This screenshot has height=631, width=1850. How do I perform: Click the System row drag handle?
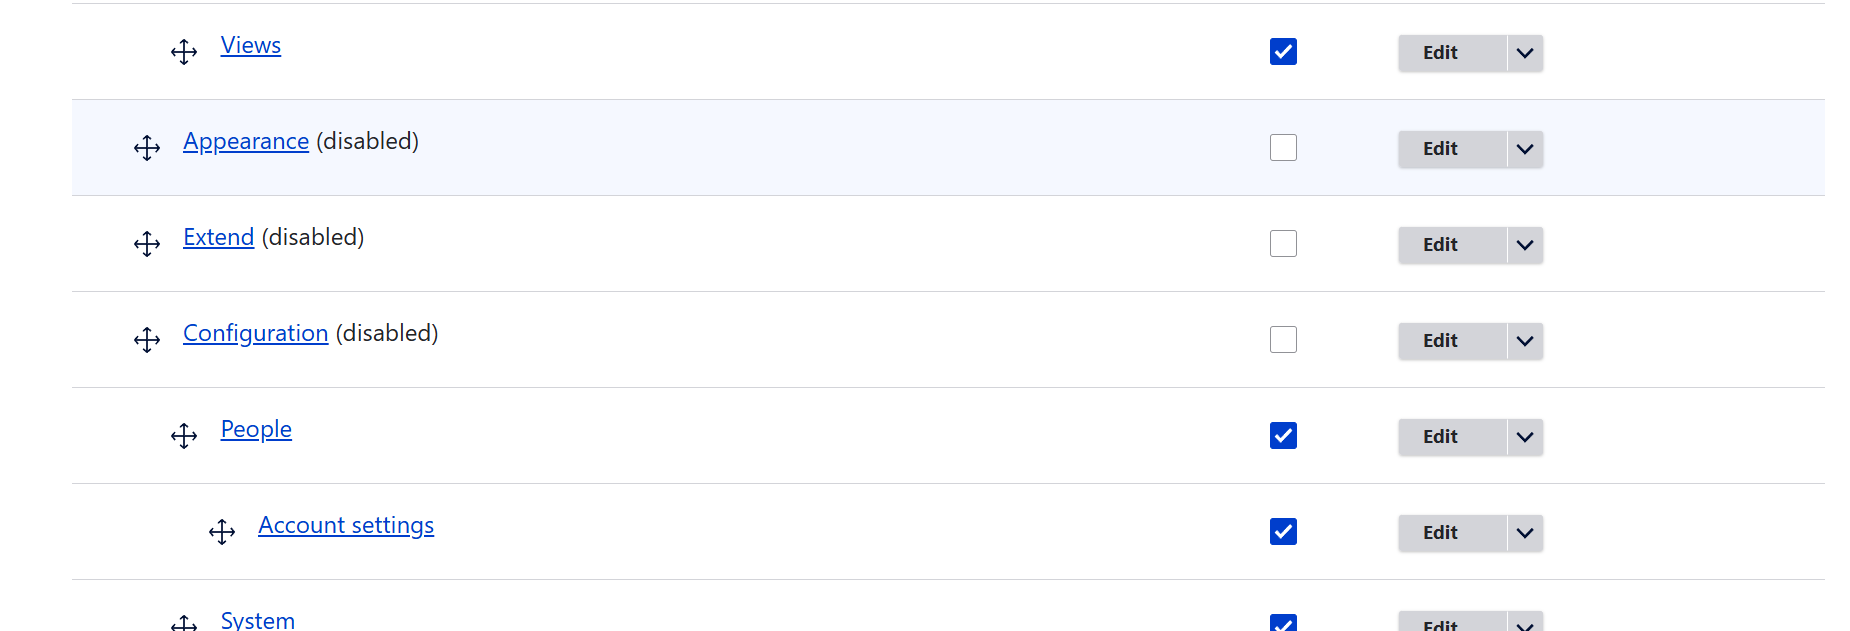click(x=184, y=623)
